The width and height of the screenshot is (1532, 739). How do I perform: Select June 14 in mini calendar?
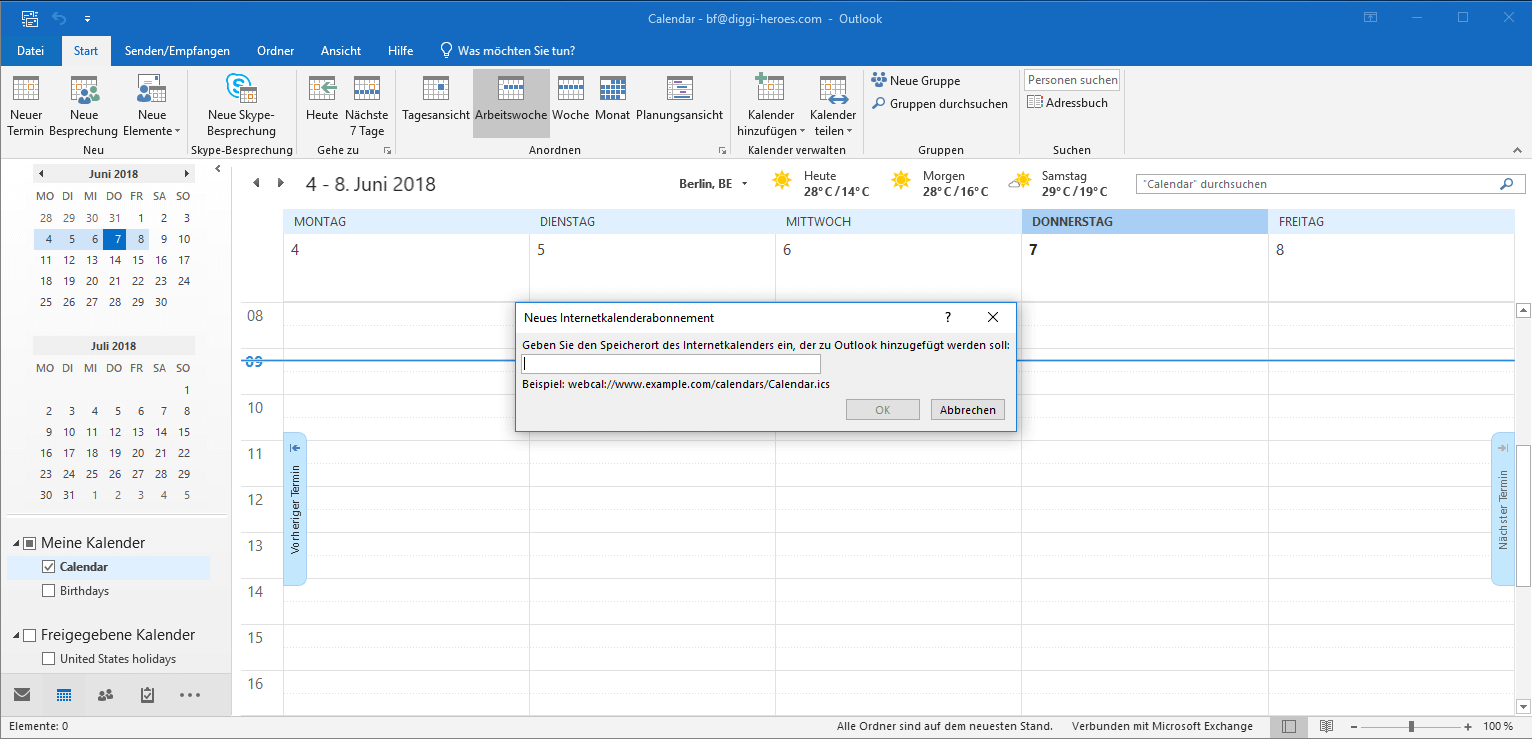[115, 260]
